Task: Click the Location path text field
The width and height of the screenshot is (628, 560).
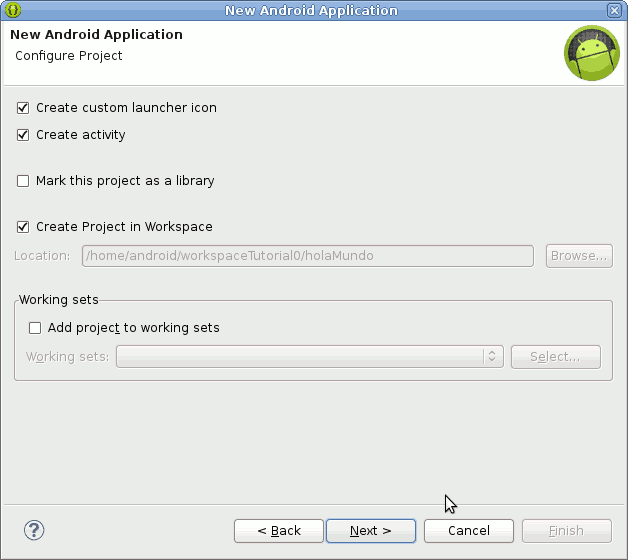Action: coord(307,256)
